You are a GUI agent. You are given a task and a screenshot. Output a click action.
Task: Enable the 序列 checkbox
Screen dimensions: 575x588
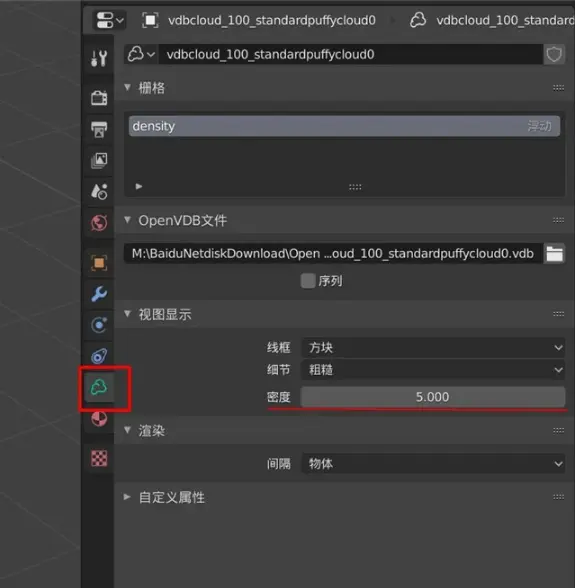(x=308, y=281)
